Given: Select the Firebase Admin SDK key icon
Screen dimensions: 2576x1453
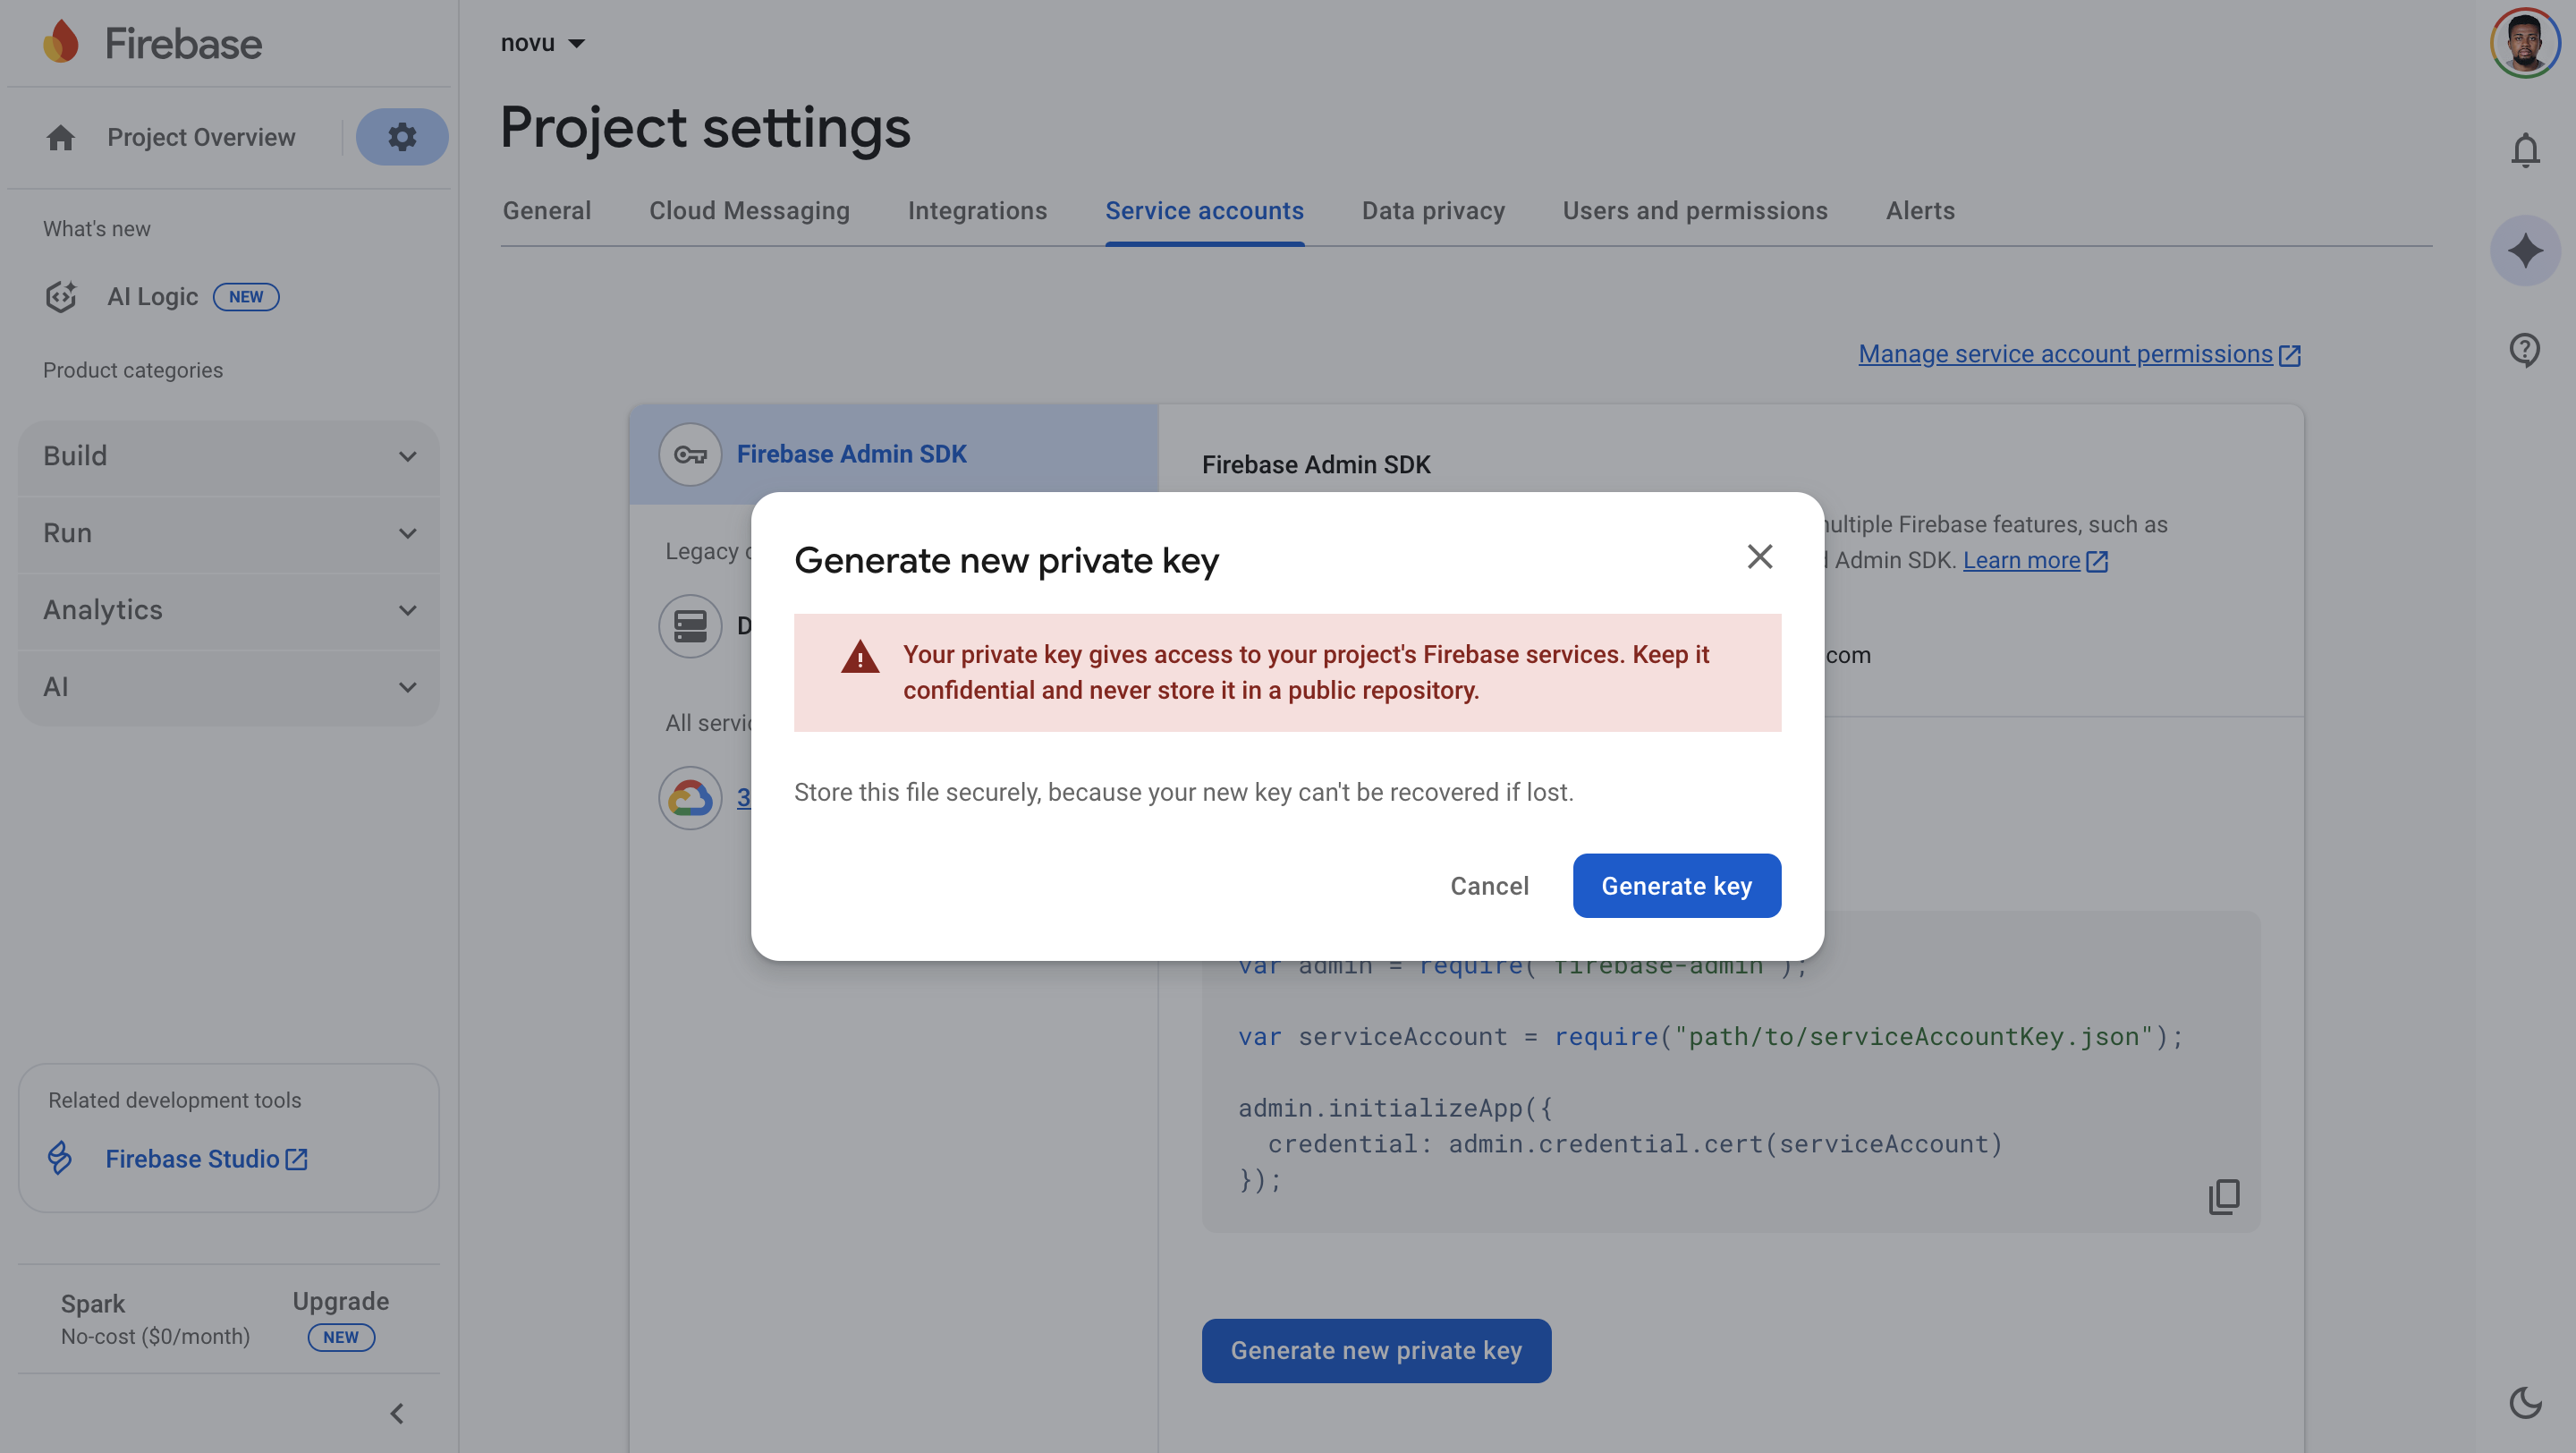Looking at the screenshot, I should tap(689, 453).
